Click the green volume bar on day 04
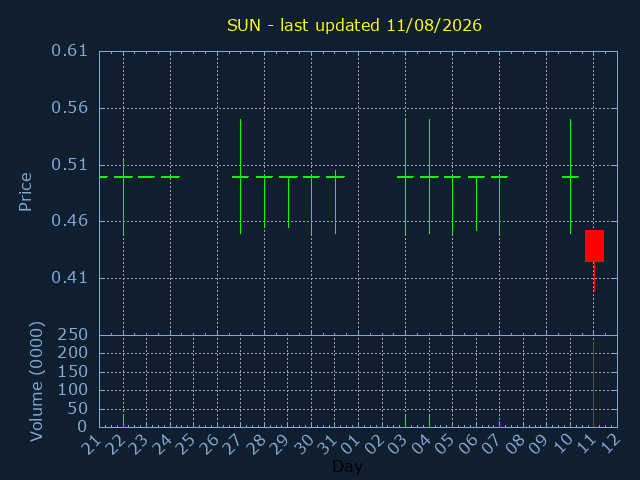This screenshot has width=640, height=480. click(x=429, y=421)
